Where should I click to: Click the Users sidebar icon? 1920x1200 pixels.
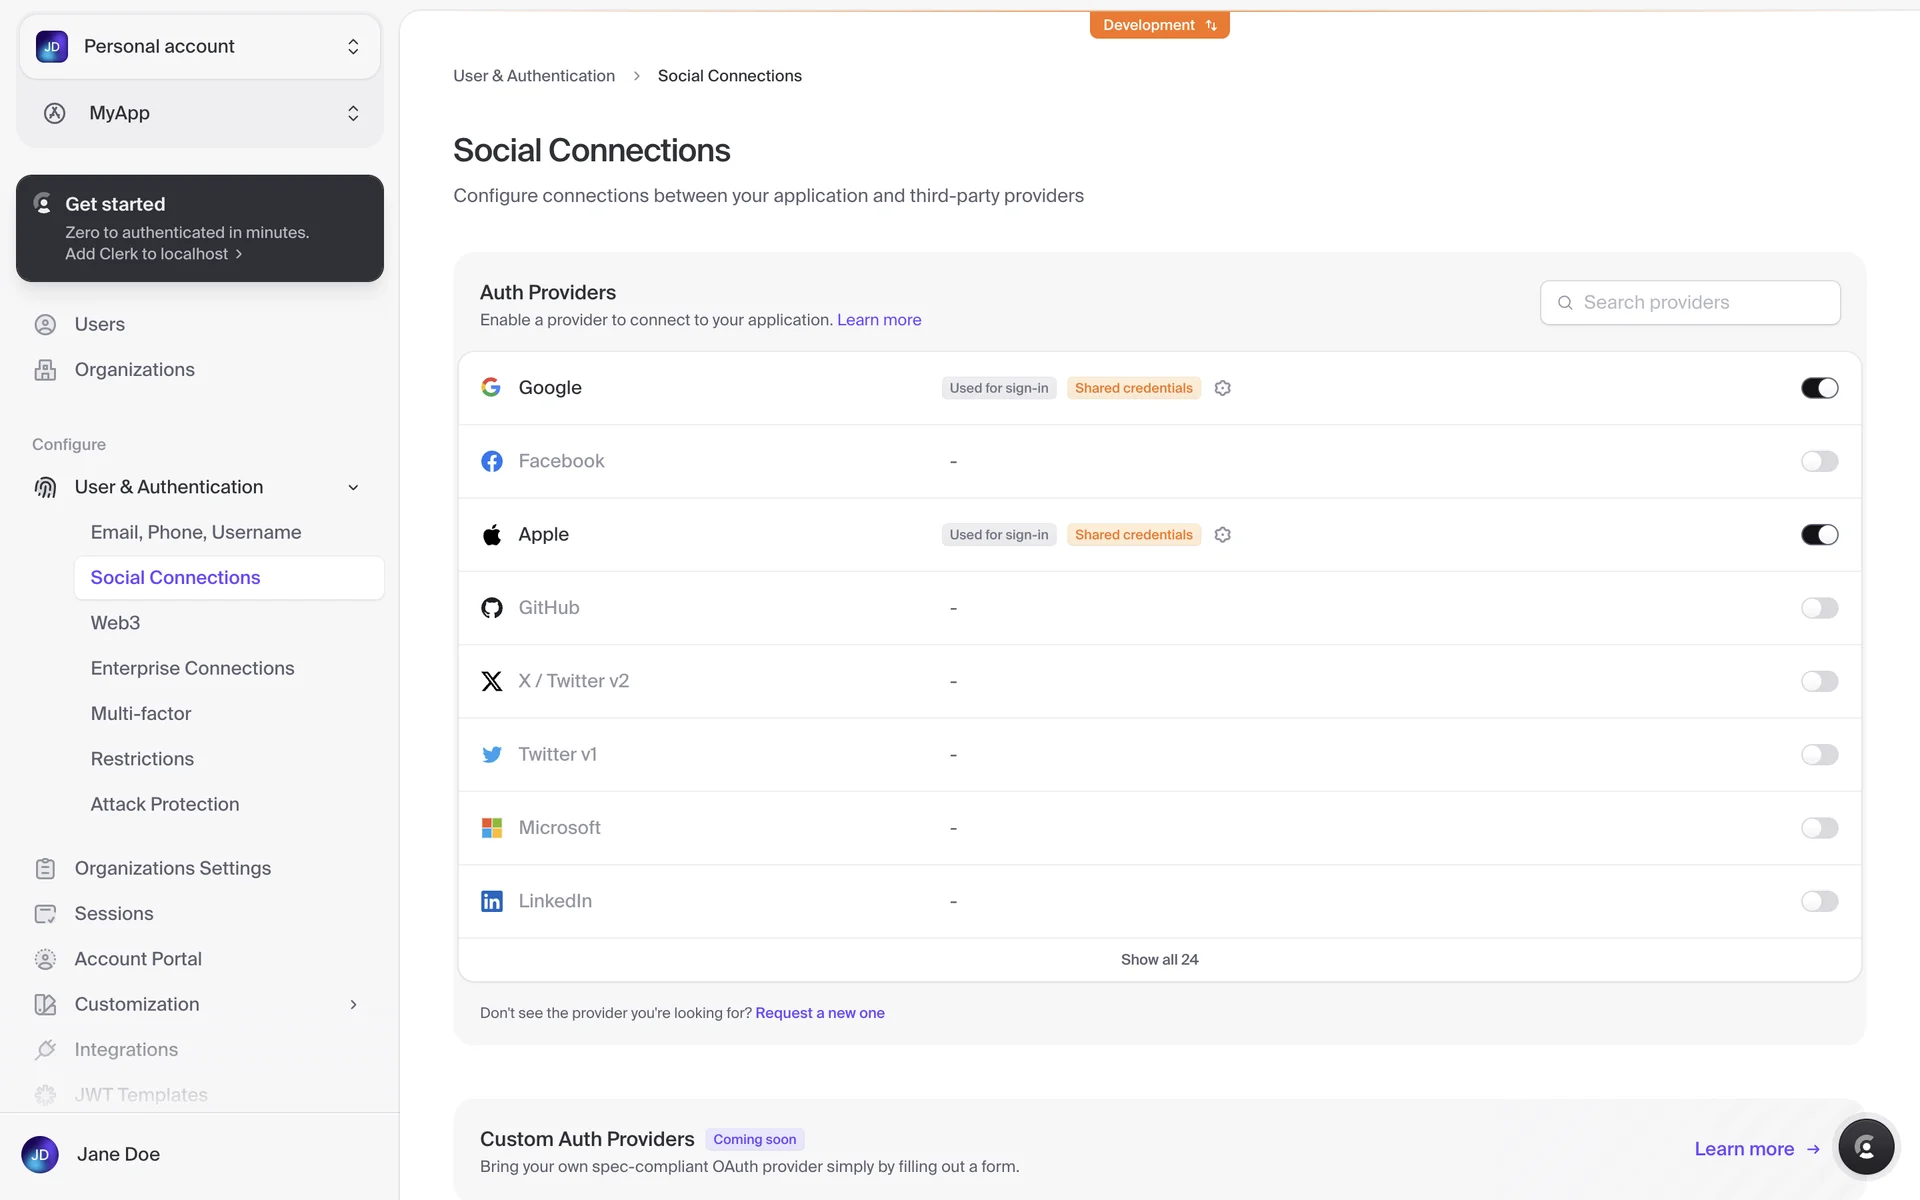click(x=45, y=324)
